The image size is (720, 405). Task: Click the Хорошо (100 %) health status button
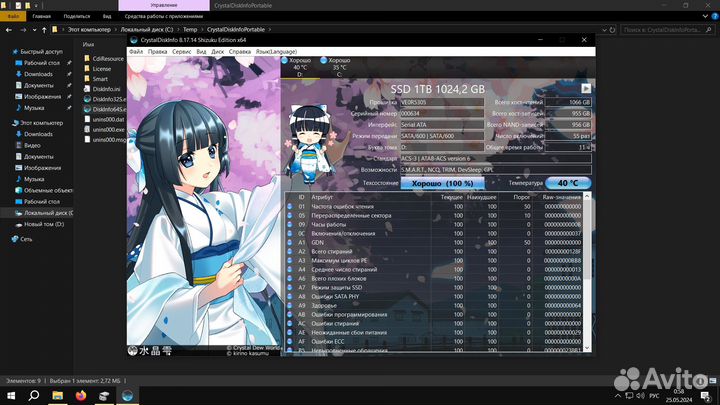click(442, 184)
